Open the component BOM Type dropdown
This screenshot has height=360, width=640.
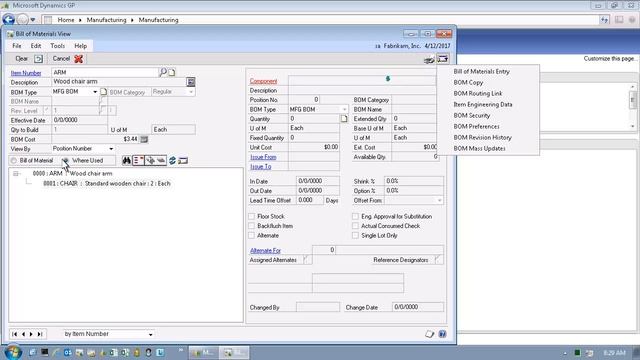(344, 109)
